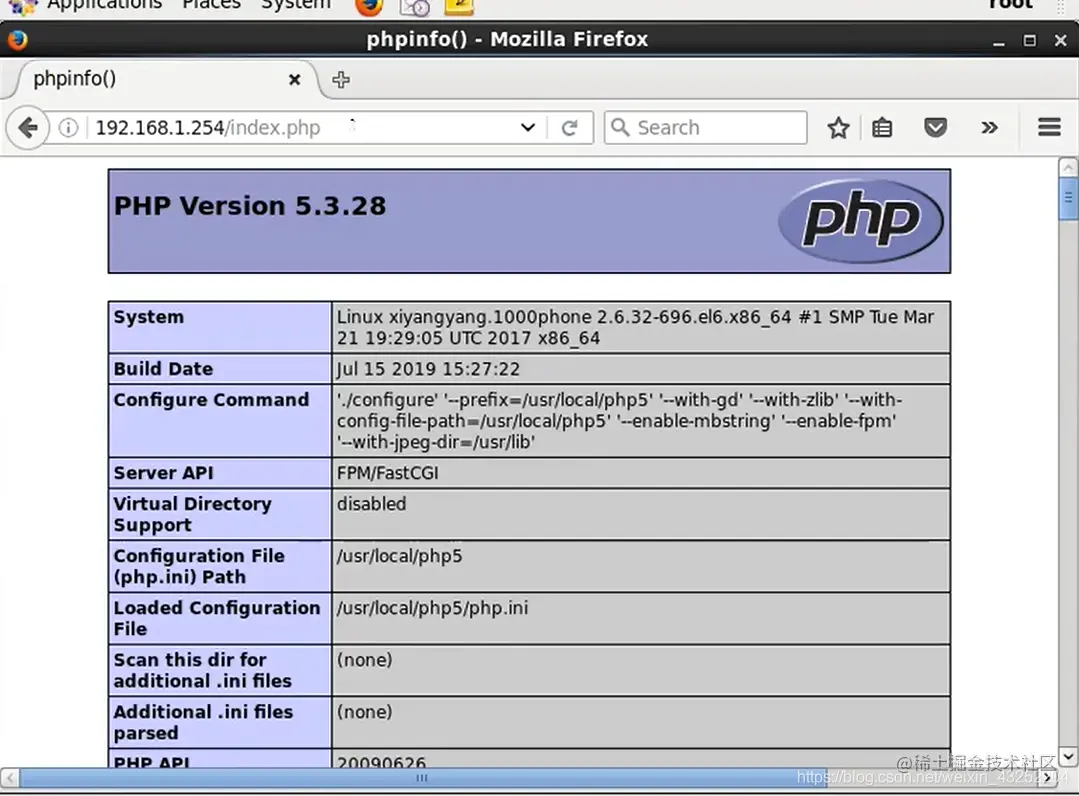The height and width of the screenshot is (796, 1079).
Task: Click the 'Build Date' row label
Action: click(x=163, y=369)
